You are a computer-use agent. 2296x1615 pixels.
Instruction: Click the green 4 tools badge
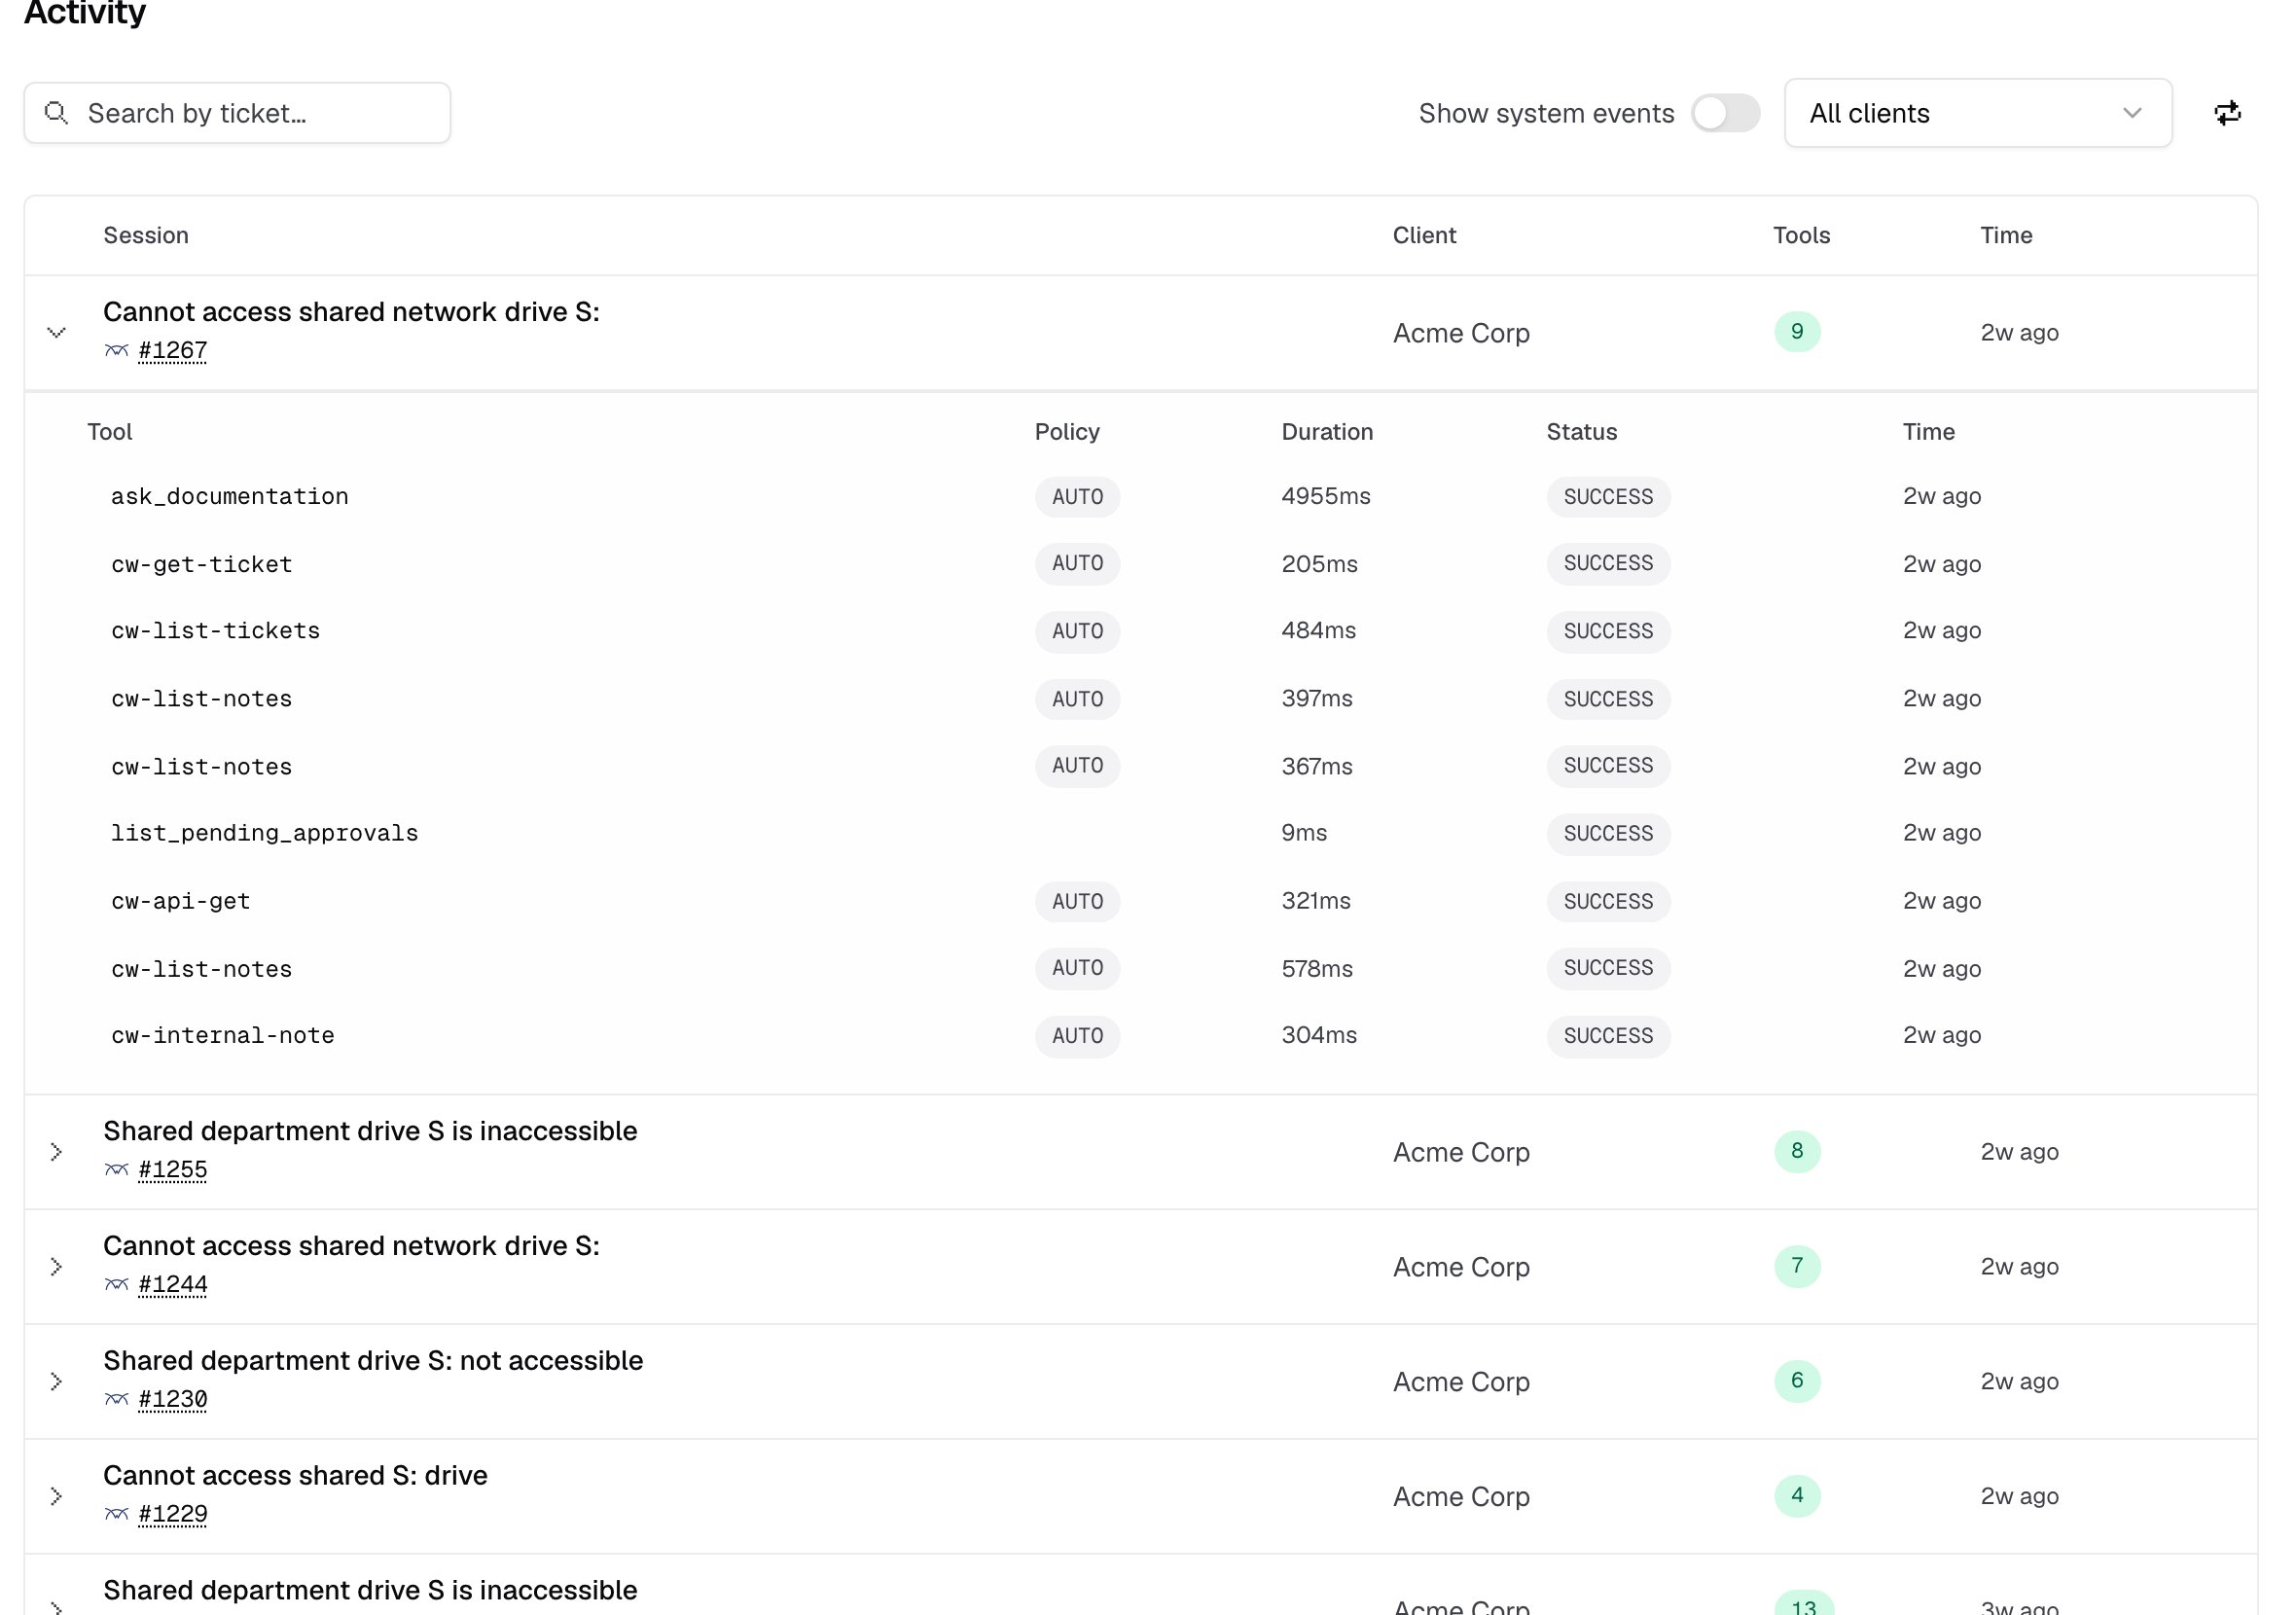(x=1796, y=1496)
